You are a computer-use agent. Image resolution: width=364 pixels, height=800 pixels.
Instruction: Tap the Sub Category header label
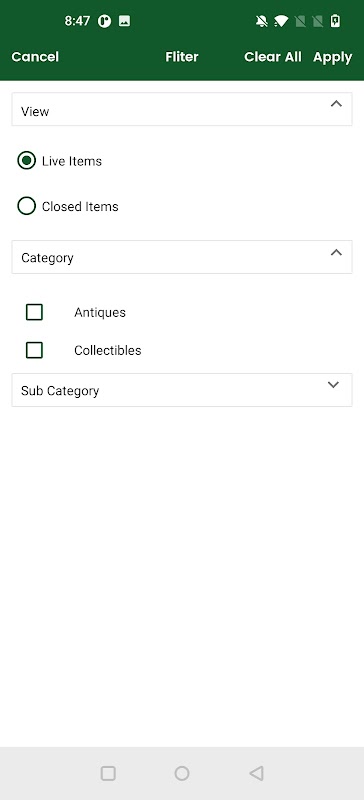coord(60,391)
